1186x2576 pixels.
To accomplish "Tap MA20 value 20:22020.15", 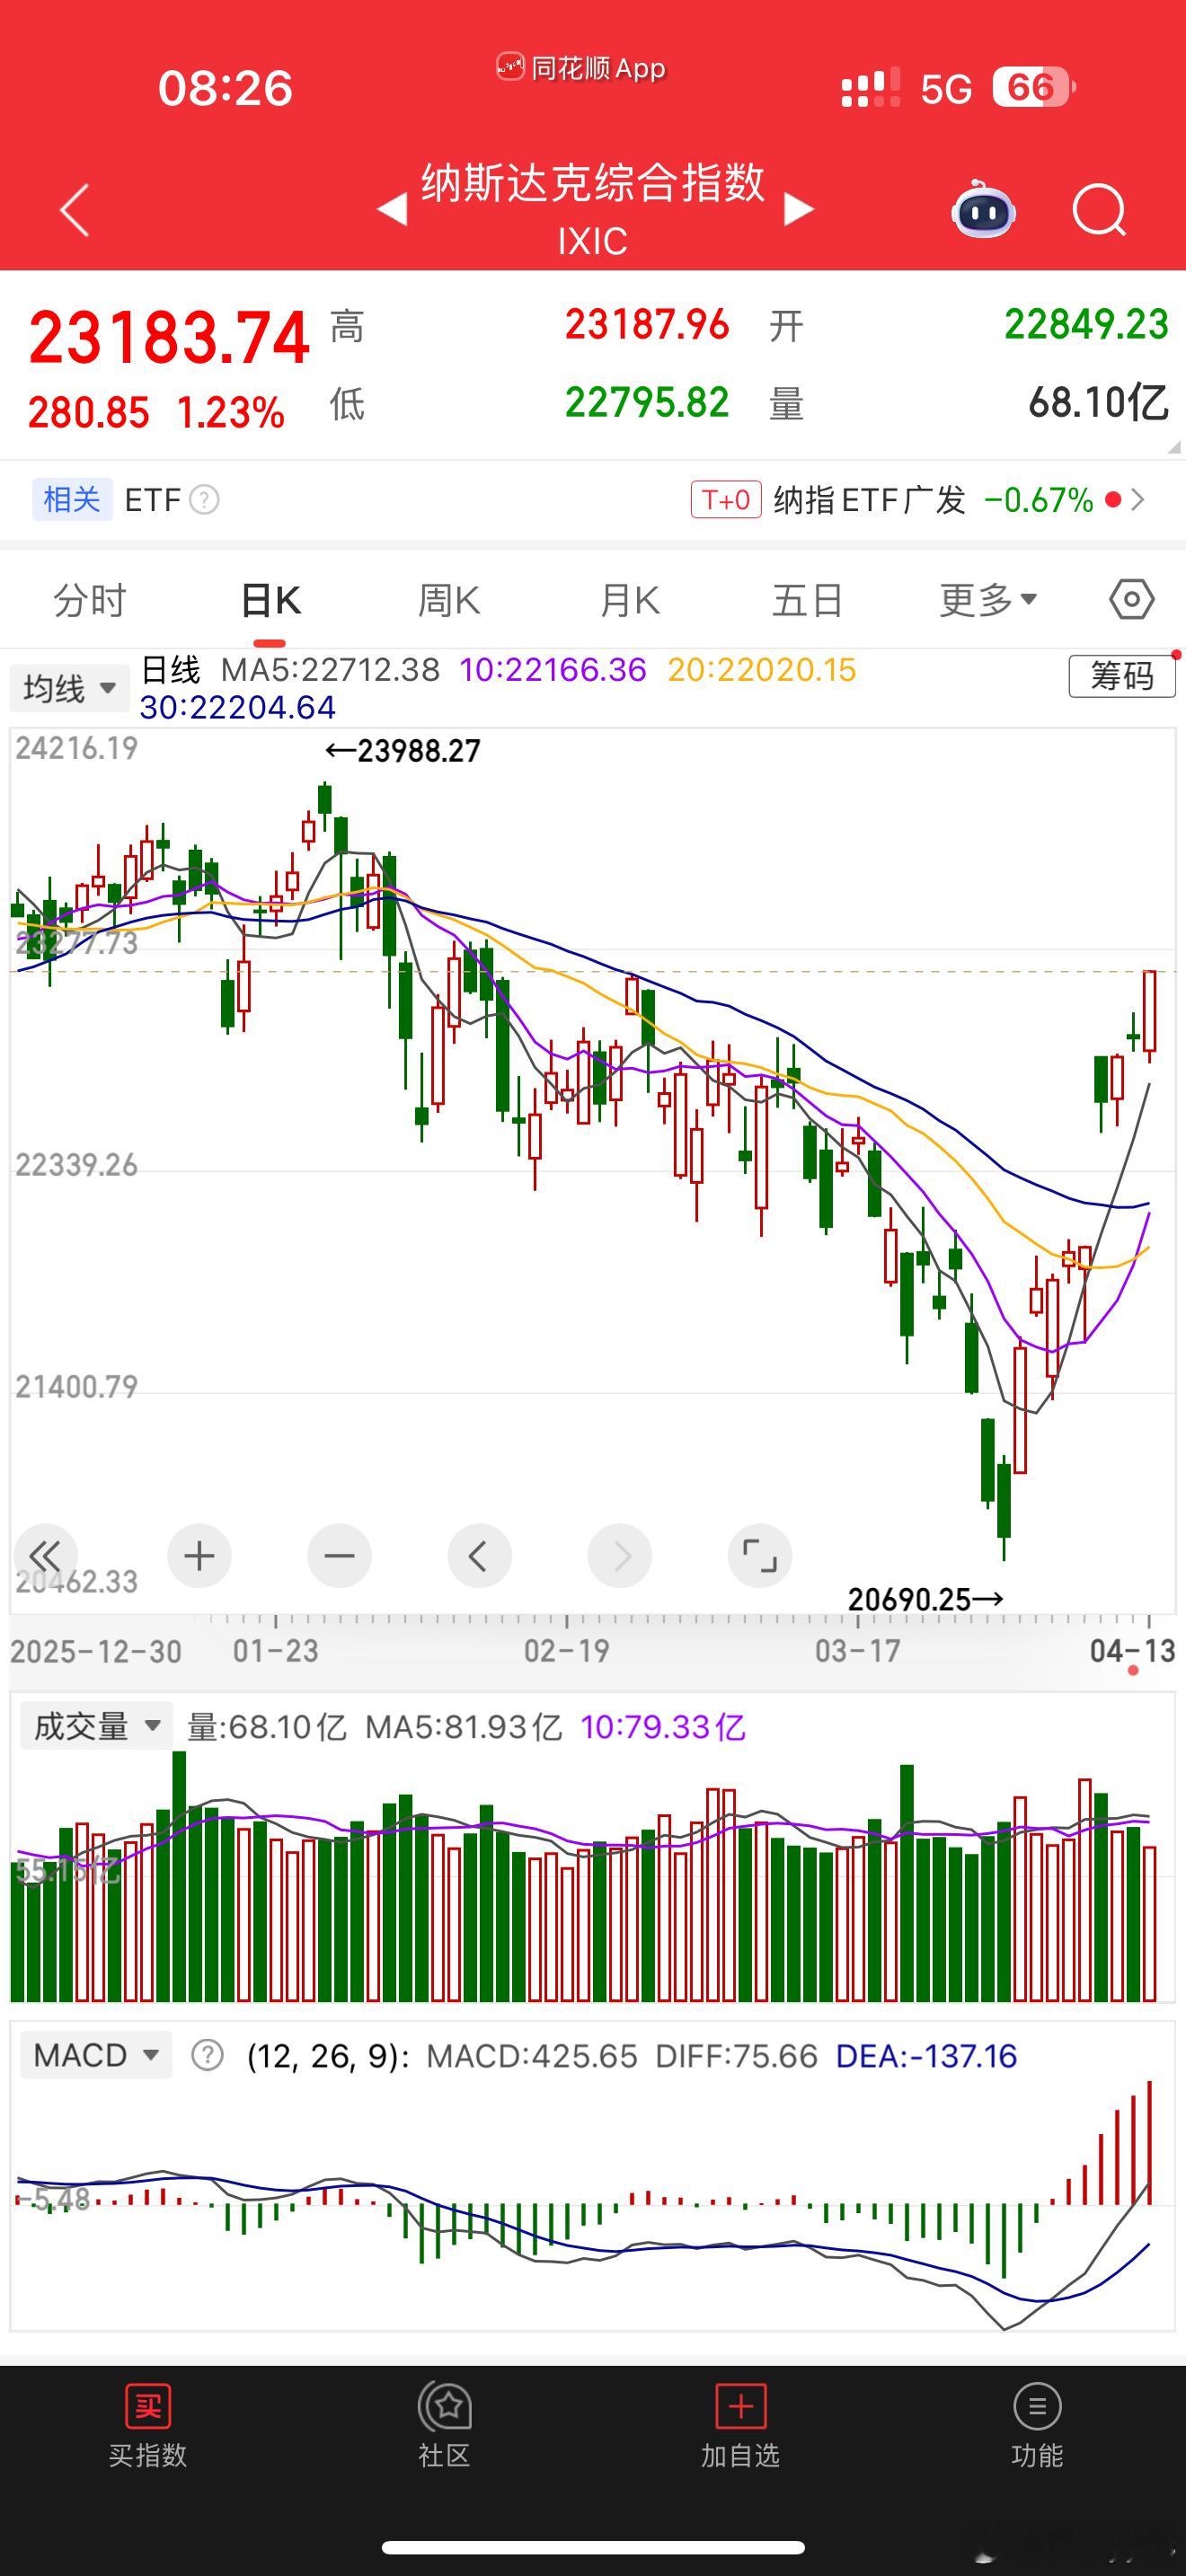I will click(762, 669).
